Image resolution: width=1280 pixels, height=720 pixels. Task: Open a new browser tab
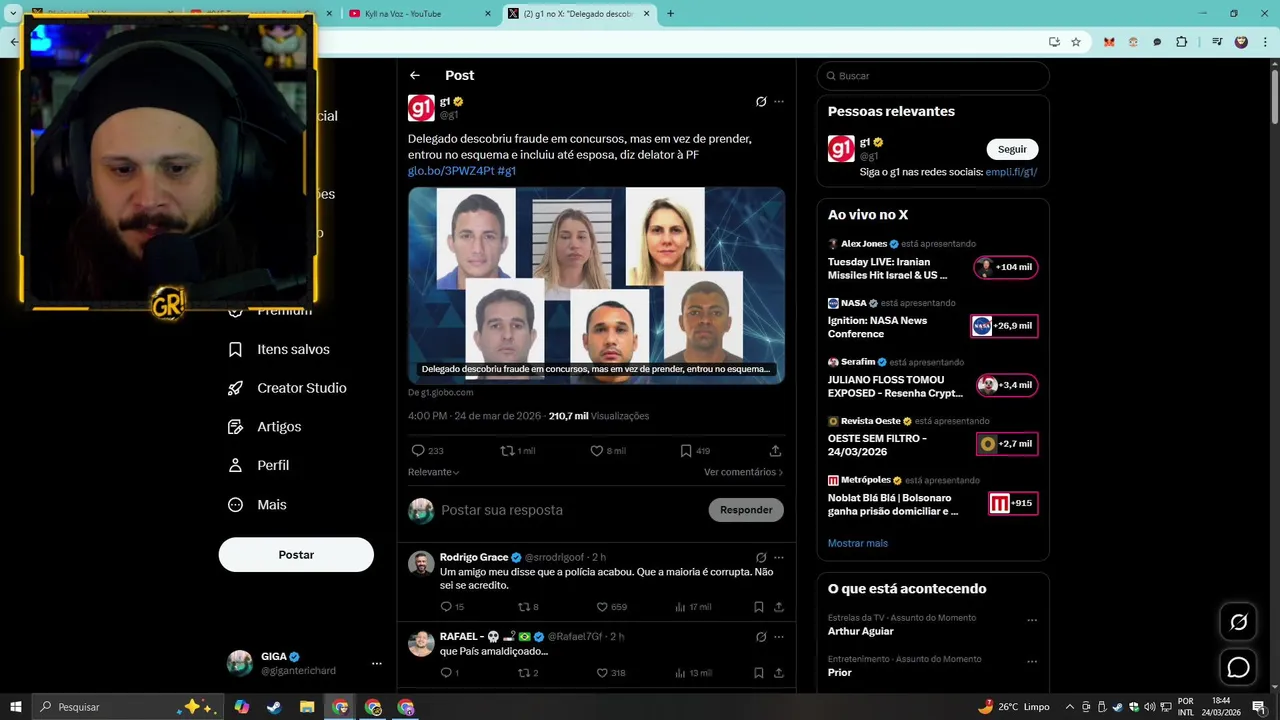pos(671,13)
